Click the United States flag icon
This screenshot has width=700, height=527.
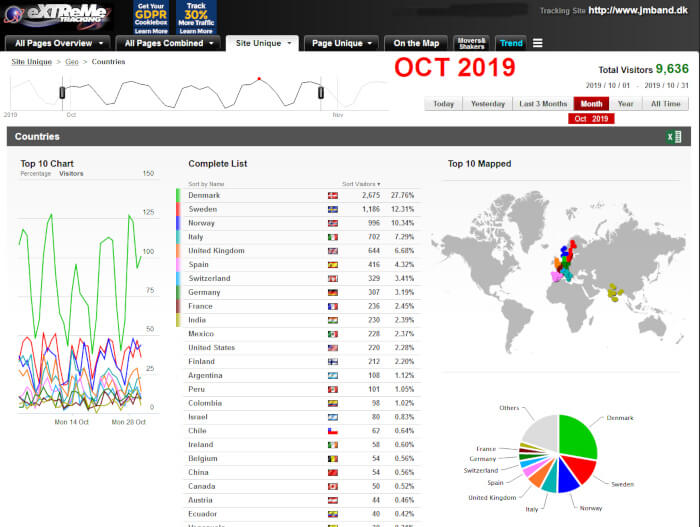333,348
